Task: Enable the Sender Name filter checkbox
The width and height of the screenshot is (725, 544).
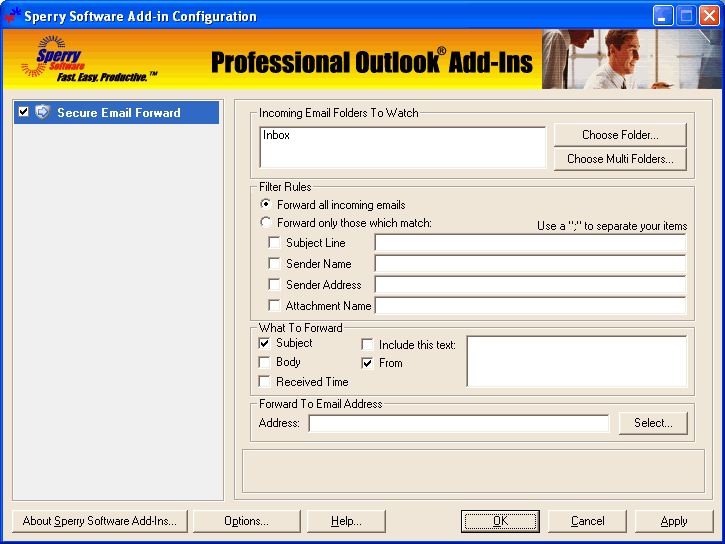Action: [x=274, y=263]
